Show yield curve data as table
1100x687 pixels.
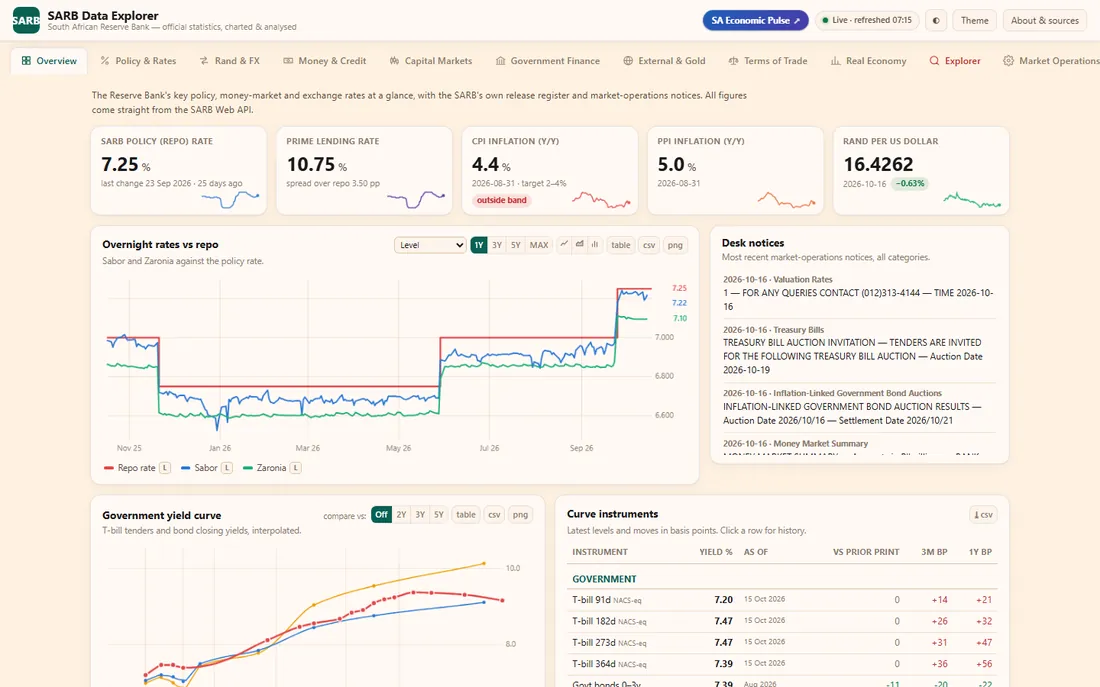click(x=466, y=514)
